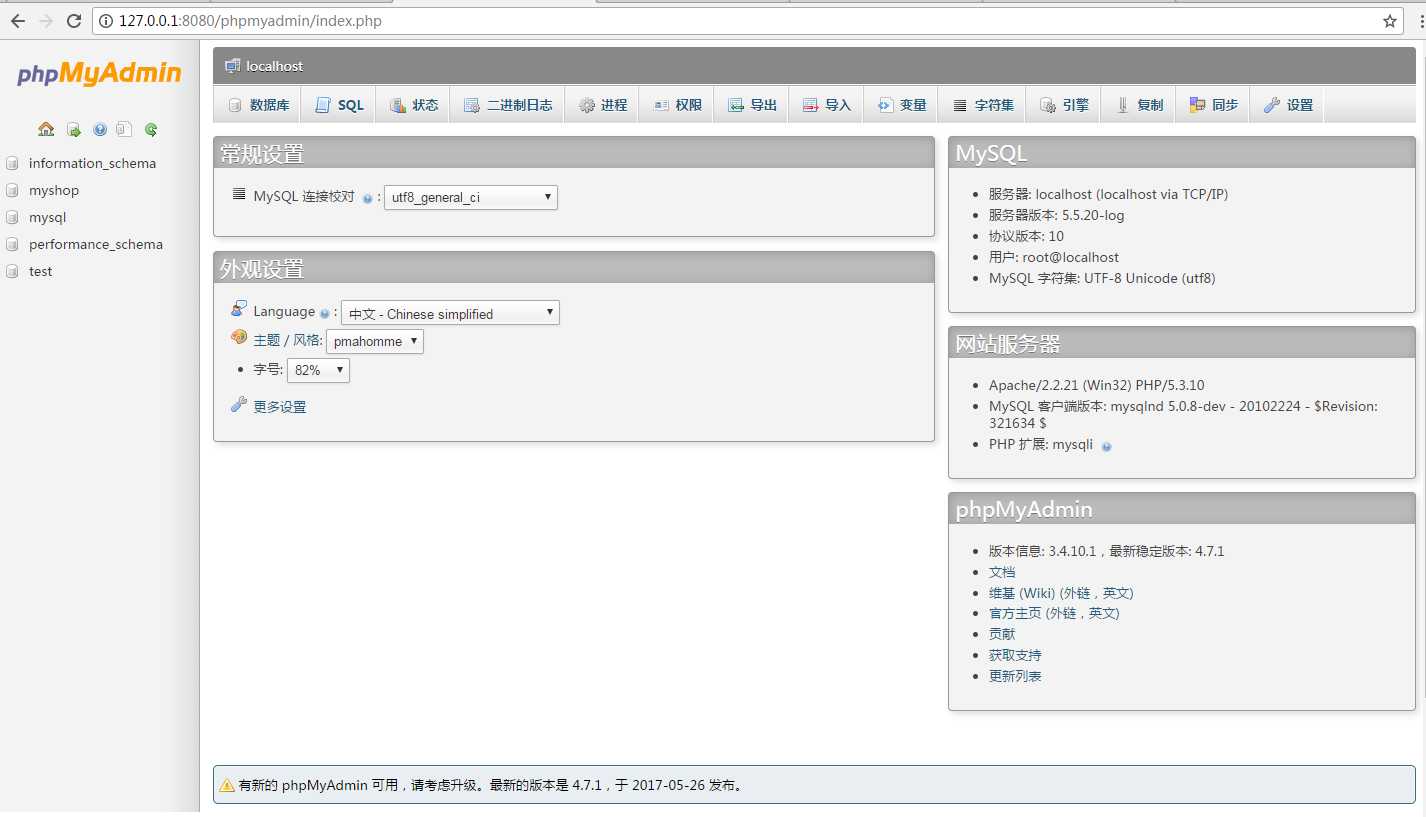Select the test database
This screenshot has width=1426, height=817.
click(x=41, y=271)
